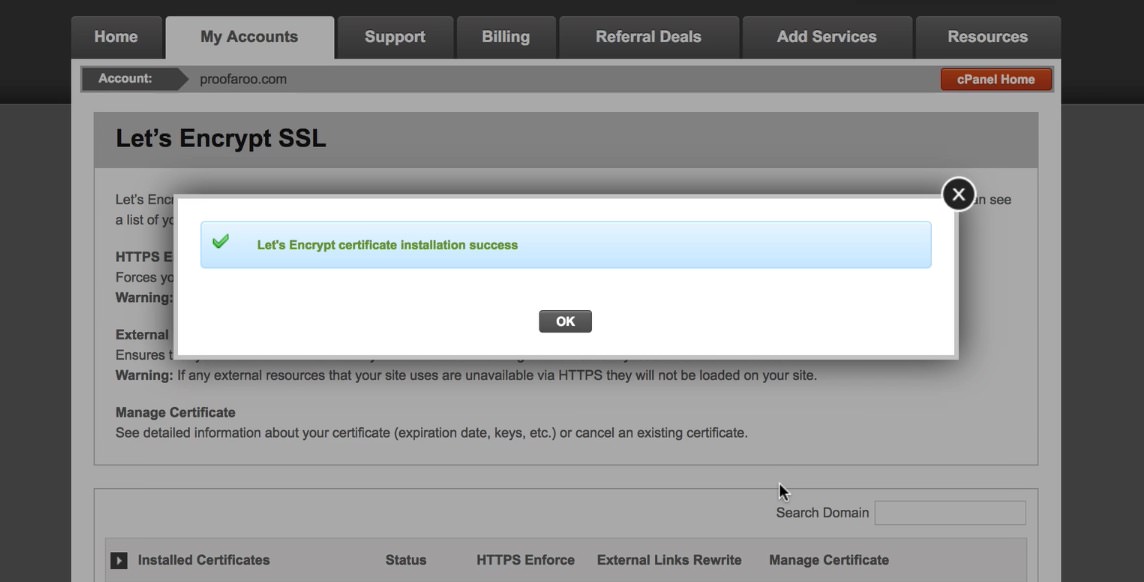This screenshot has width=1144, height=582.
Task: Open the Resources tab
Action: (x=988, y=37)
